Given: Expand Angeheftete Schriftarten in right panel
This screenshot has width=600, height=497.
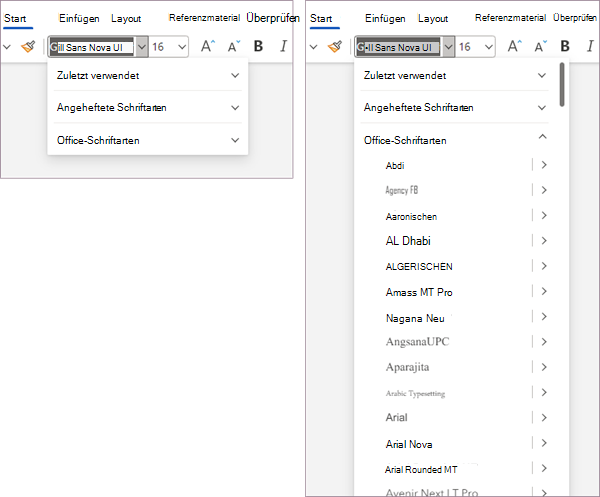Looking at the screenshot, I should [x=455, y=108].
